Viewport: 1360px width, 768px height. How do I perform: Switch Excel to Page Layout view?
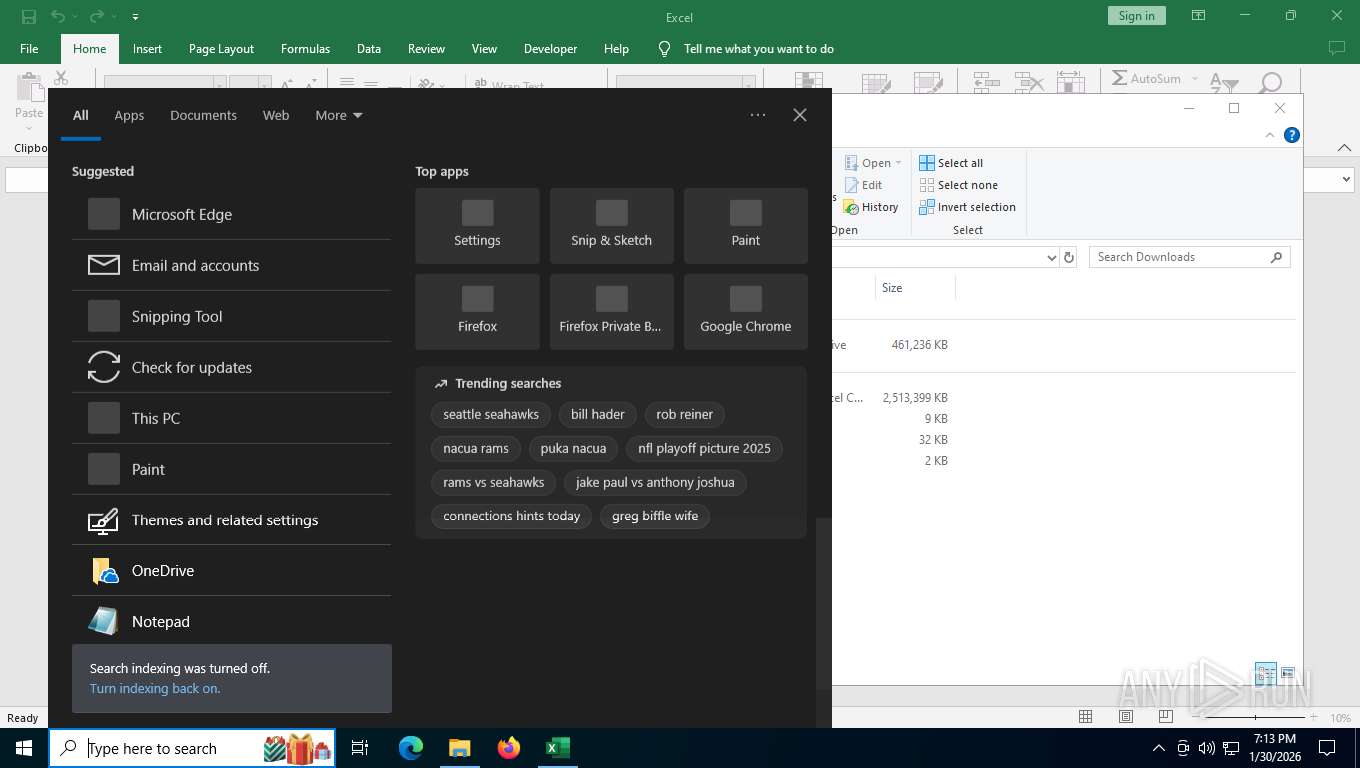point(1126,717)
